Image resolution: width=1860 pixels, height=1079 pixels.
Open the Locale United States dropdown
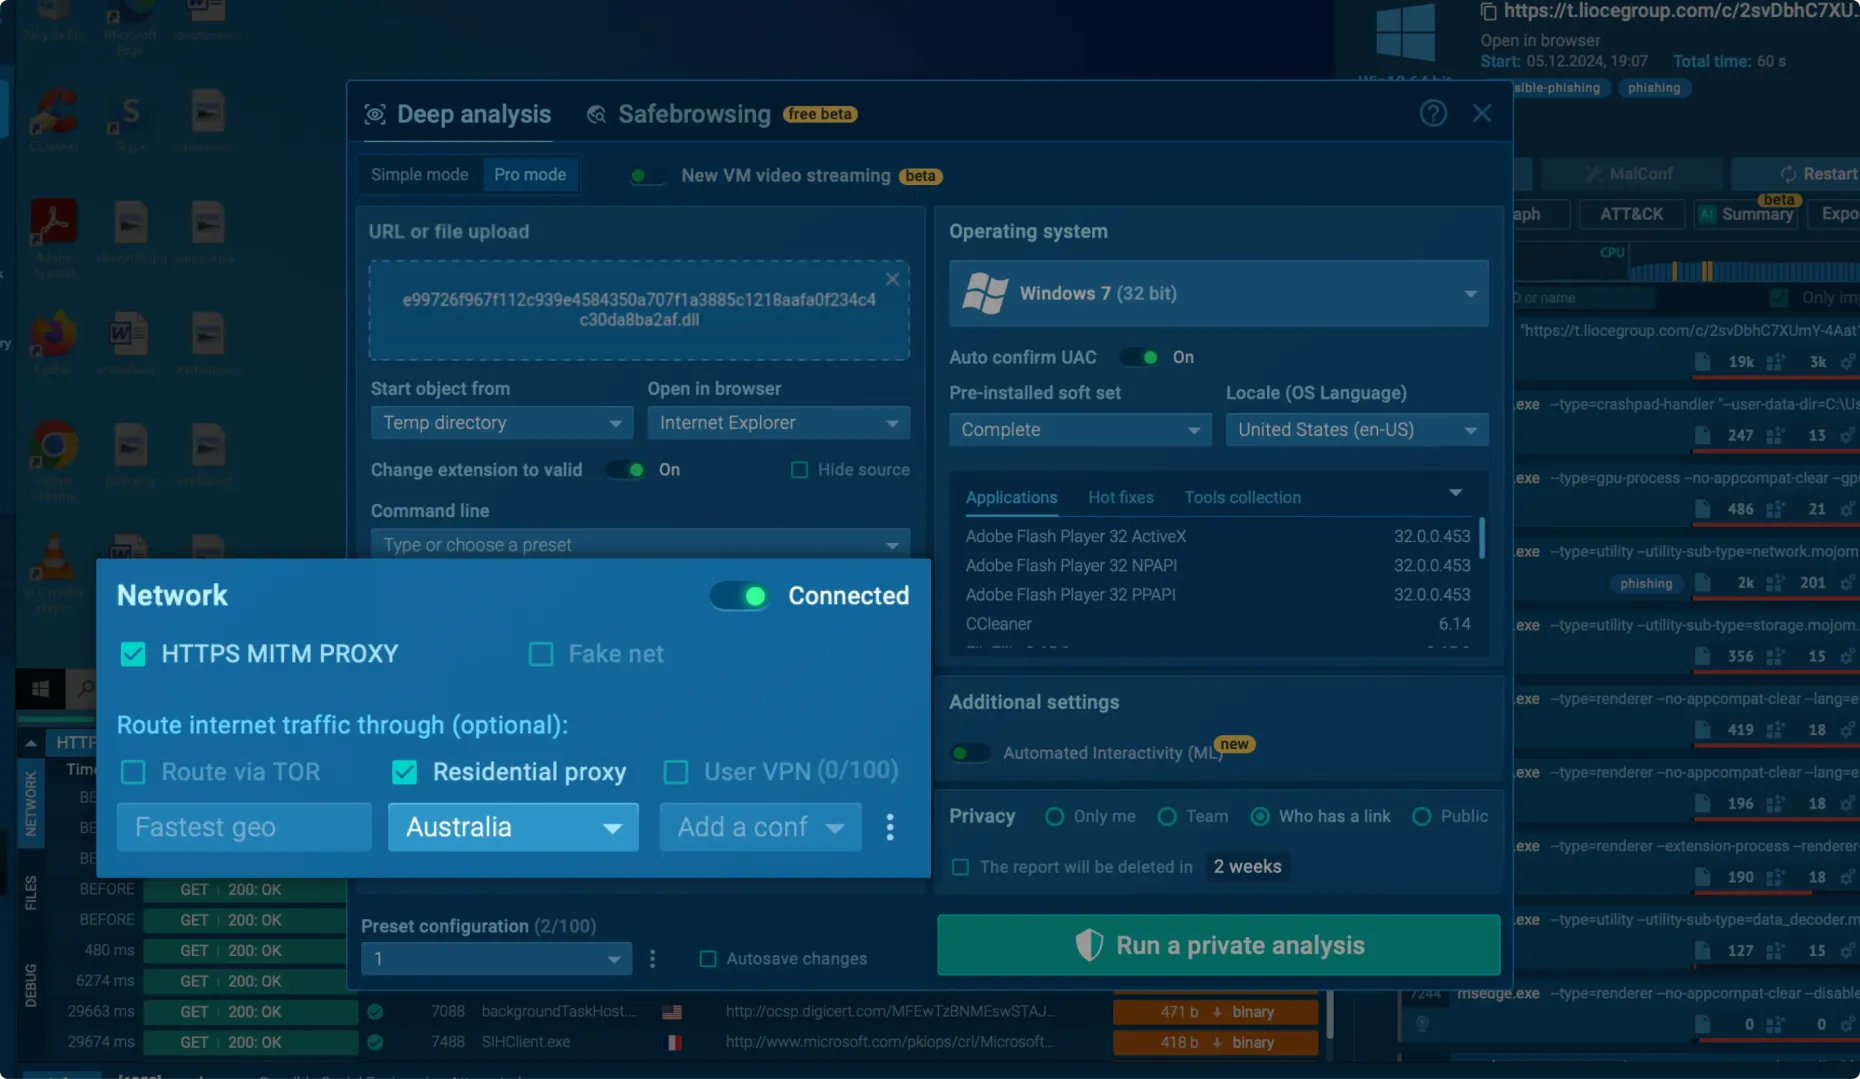click(1356, 430)
